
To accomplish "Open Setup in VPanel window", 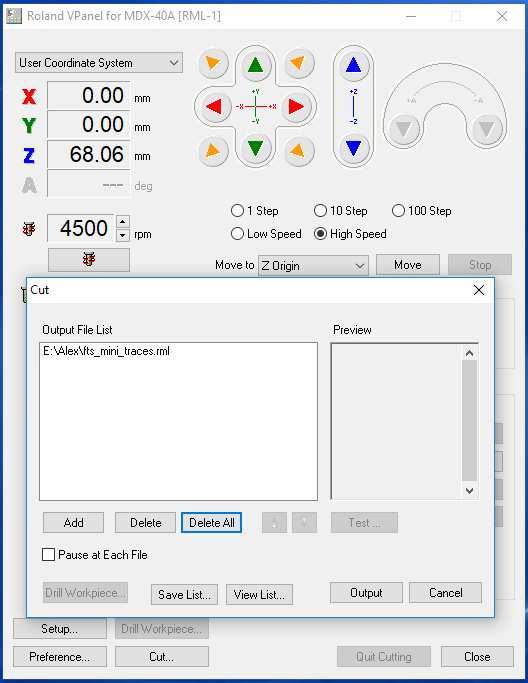I will pos(60,629).
